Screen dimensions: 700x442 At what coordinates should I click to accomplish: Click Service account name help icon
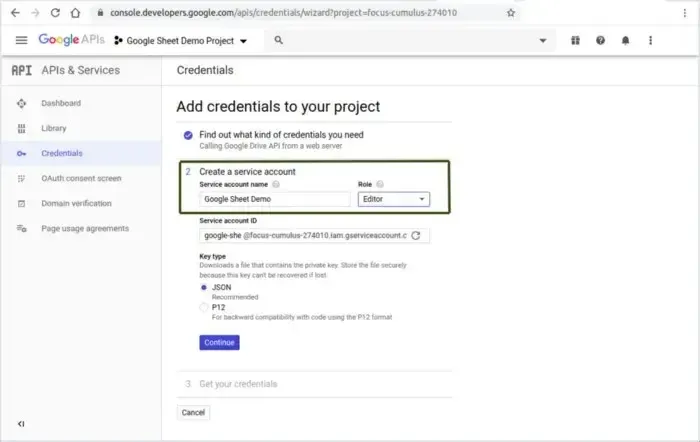tap(276, 184)
